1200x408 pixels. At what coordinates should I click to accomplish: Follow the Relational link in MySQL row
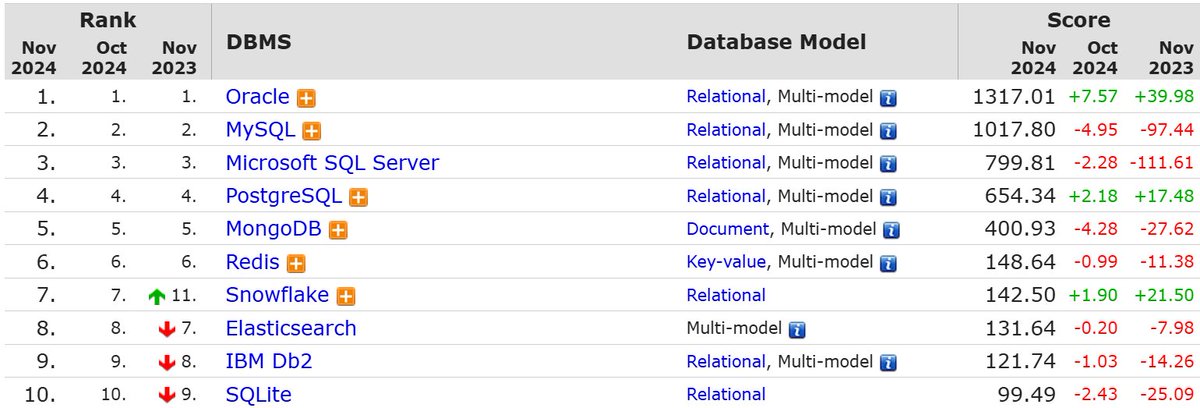(726, 131)
